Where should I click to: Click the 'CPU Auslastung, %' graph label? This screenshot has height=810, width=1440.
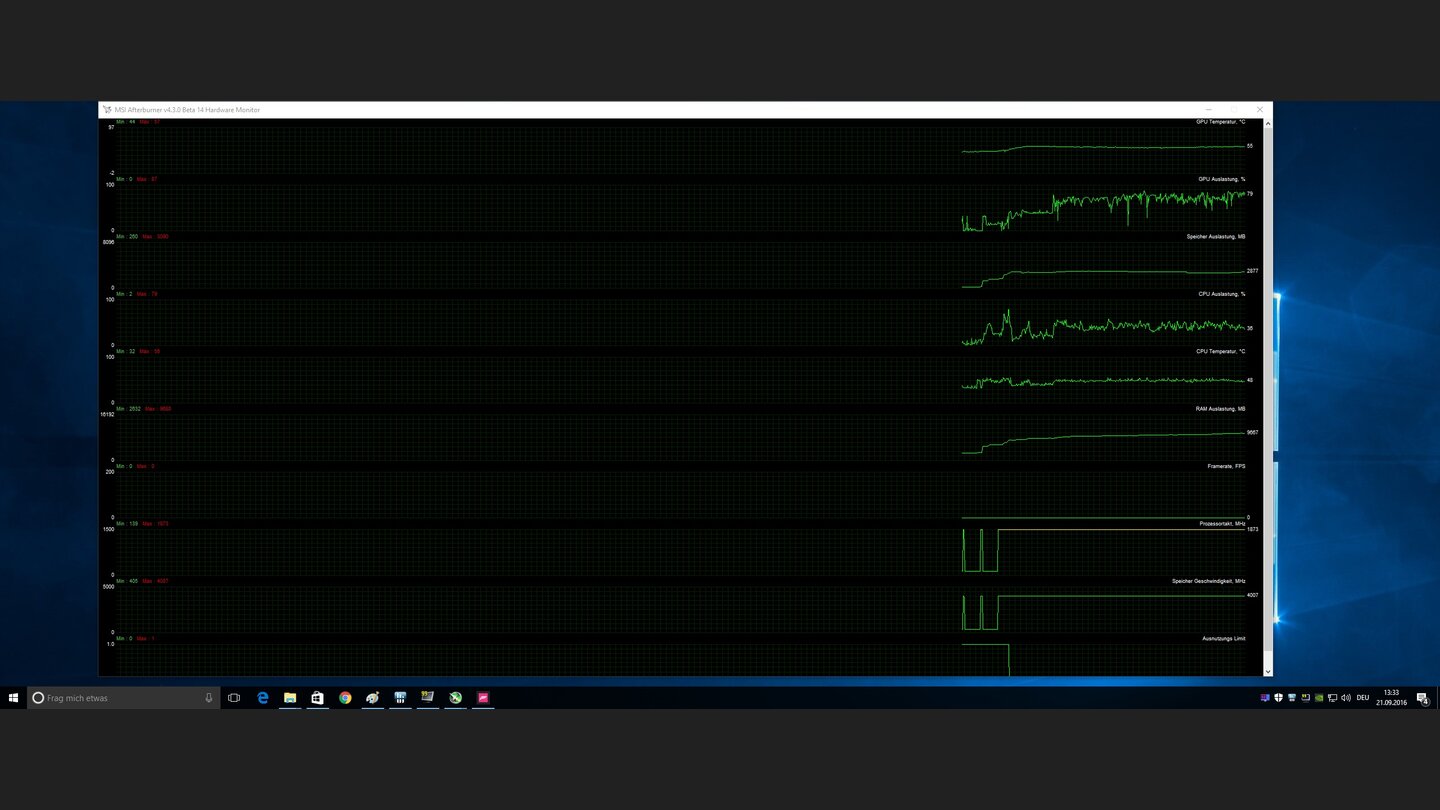(x=1221, y=294)
